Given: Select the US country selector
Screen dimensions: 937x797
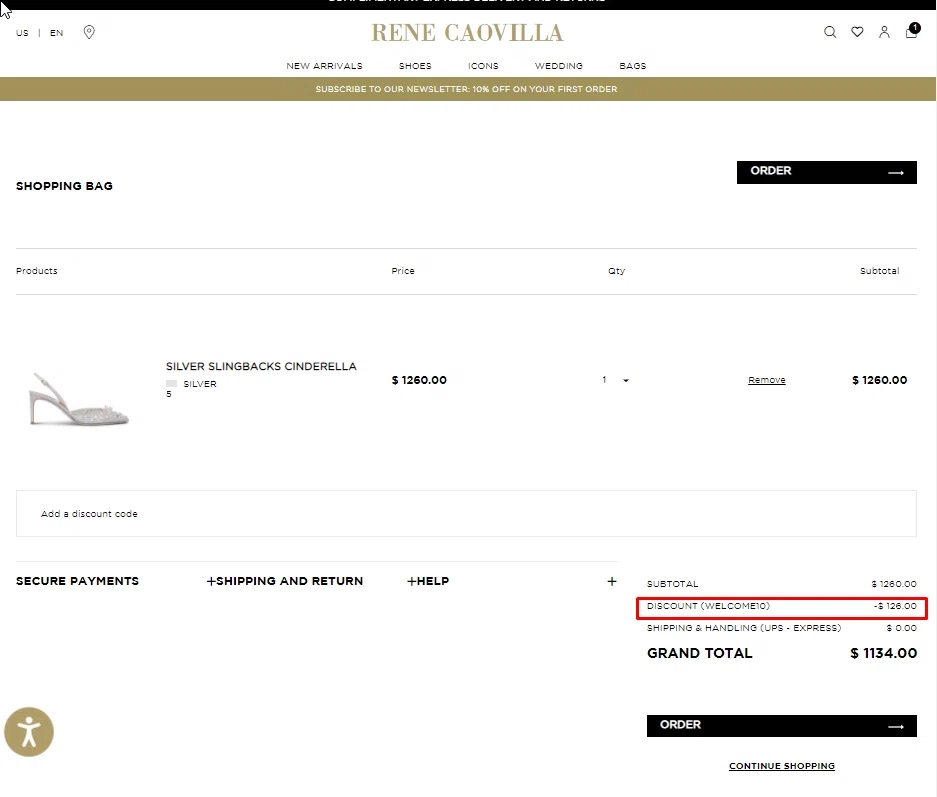Looking at the screenshot, I should 22,33.
